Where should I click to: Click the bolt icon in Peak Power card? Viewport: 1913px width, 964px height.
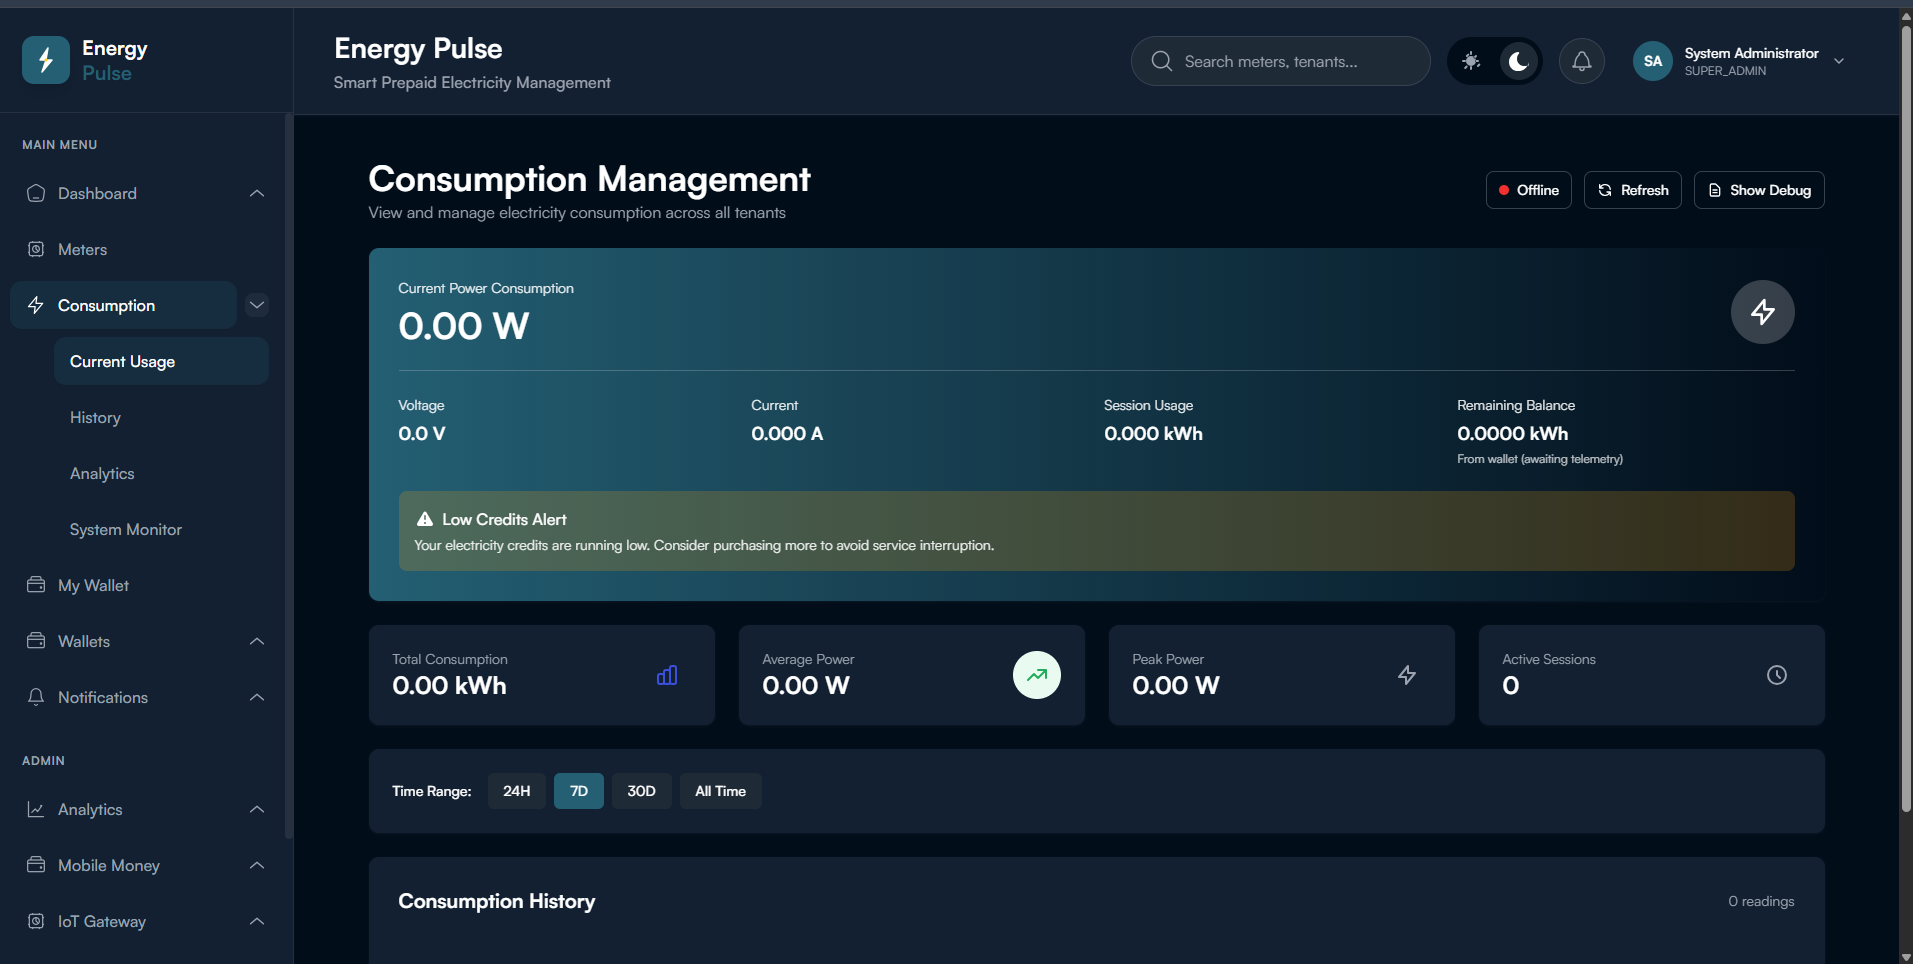1406,675
